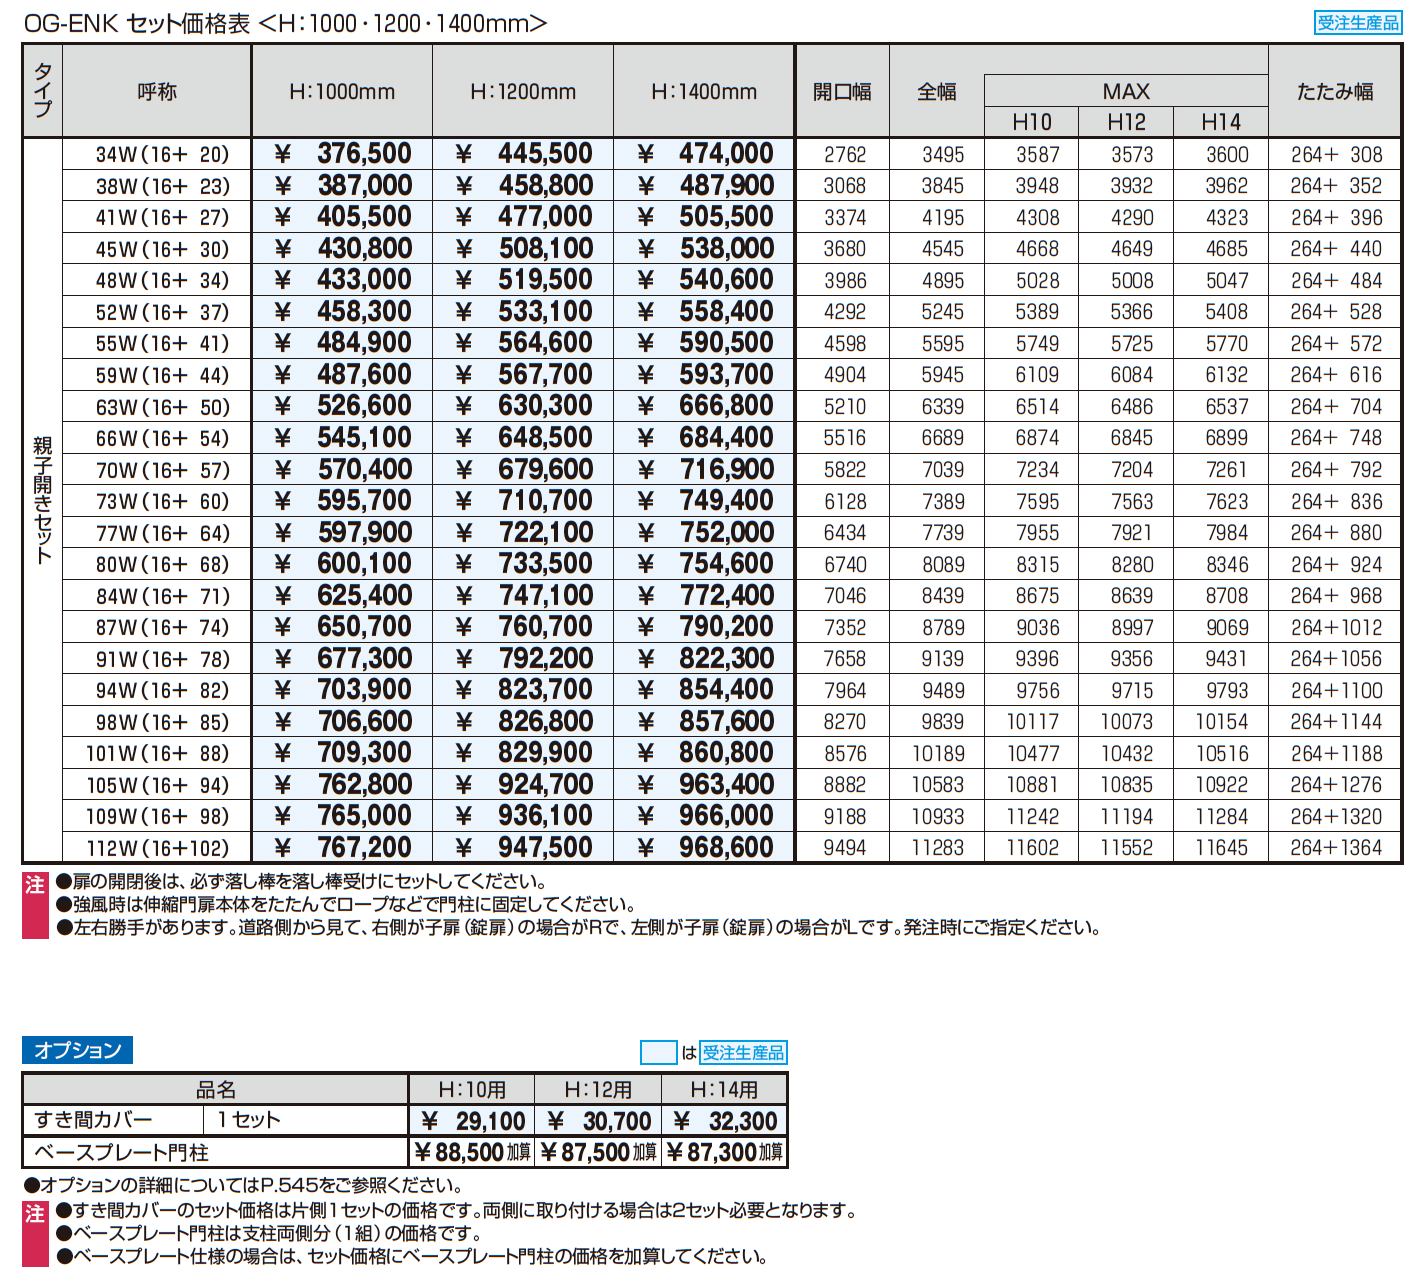Viewport: 1426px width, 1280px height.
Task: Click the price ¥826,800
Action: pos(523,722)
